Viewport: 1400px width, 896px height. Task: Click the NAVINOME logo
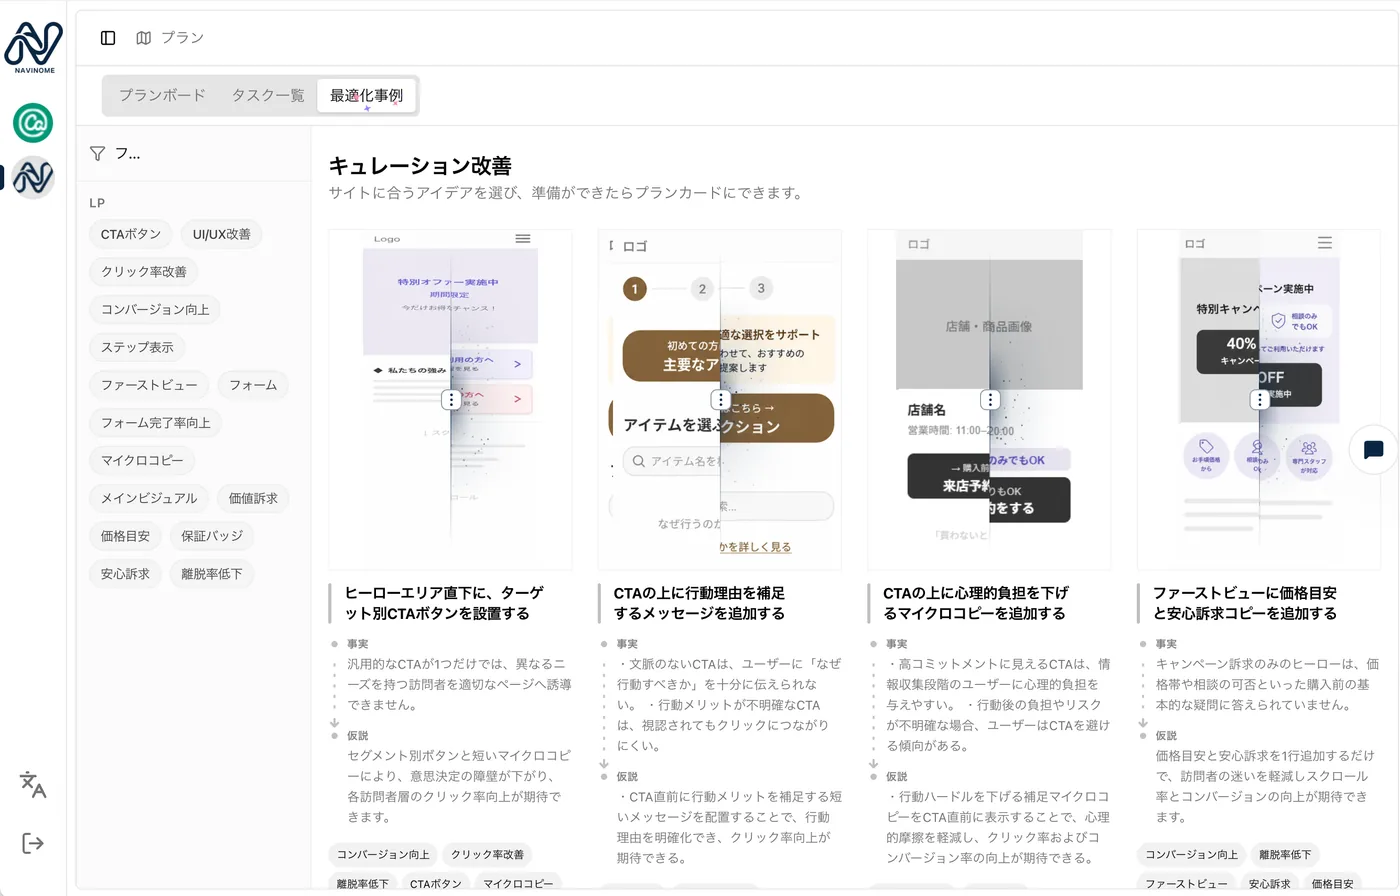[x=34, y=47]
